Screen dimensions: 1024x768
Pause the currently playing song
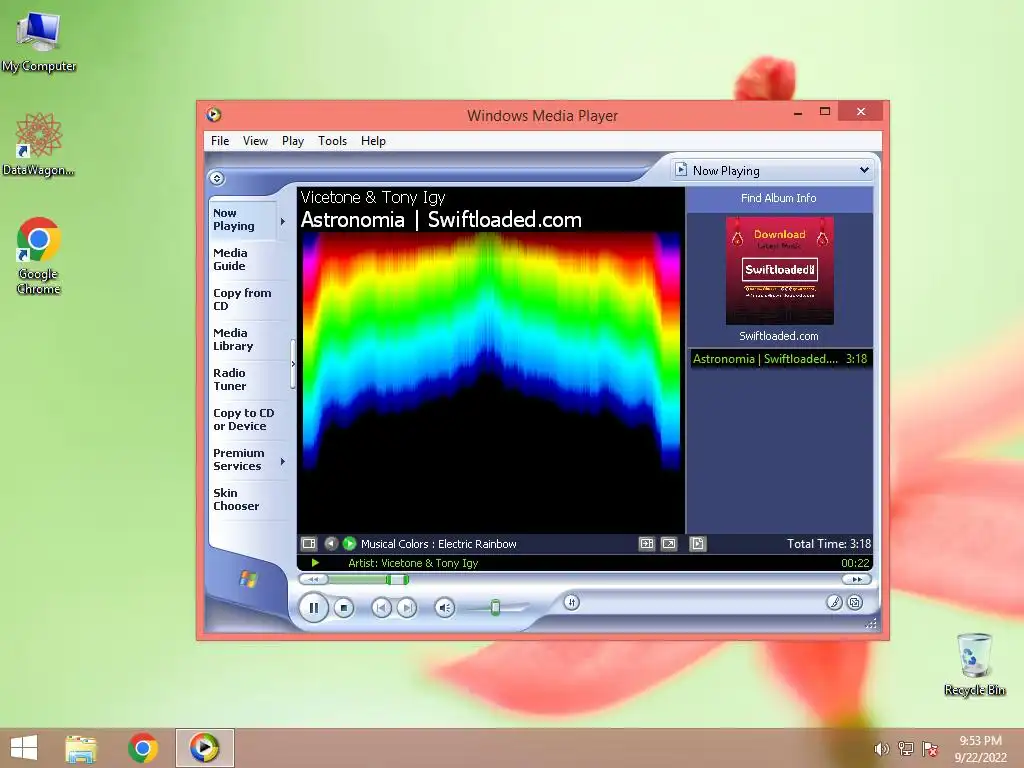313,608
